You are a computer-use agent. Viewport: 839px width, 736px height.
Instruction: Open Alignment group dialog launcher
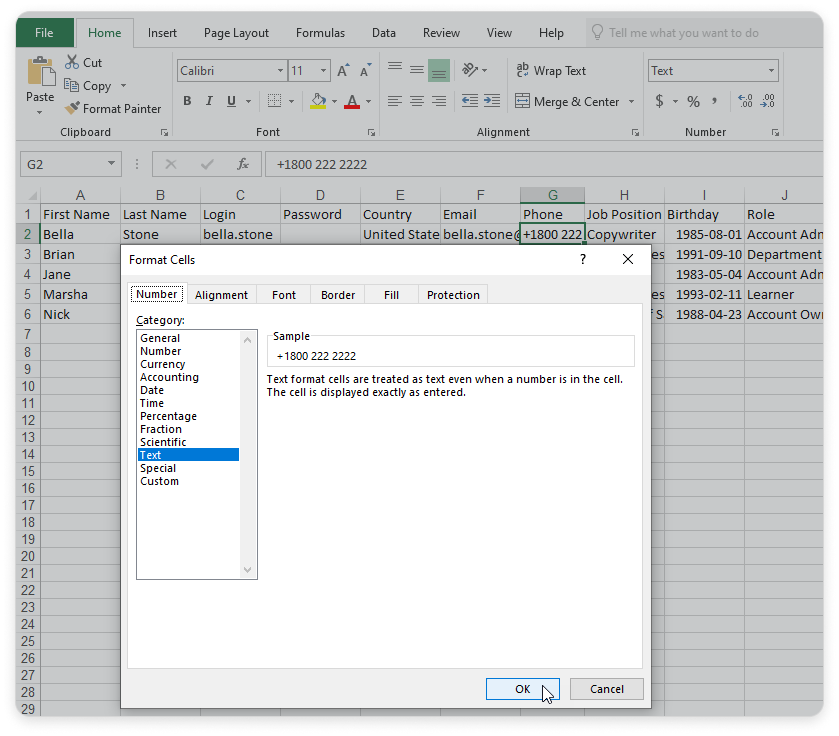pyautogui.click(x=635, y=132)
